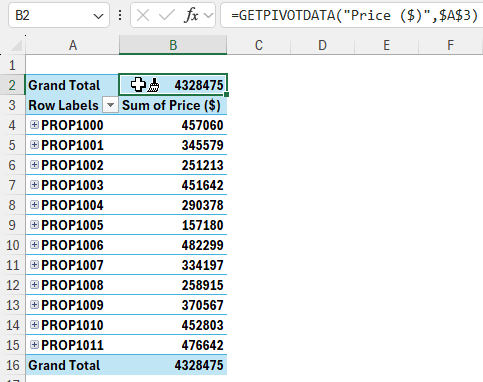Select column F header
This screenshot has height=382, width=483.
450,45
